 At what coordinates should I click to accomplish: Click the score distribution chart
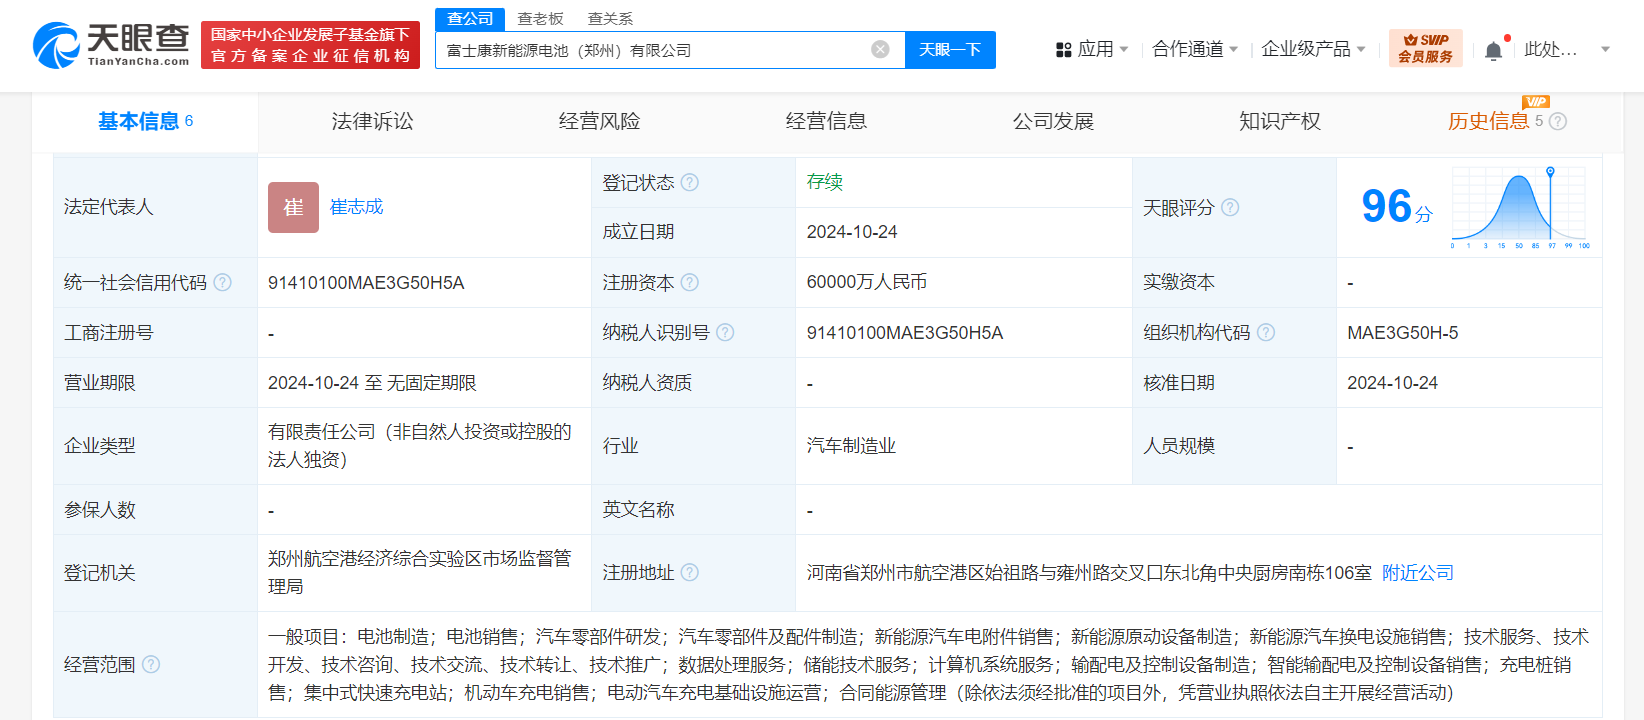coord(1520,207)
